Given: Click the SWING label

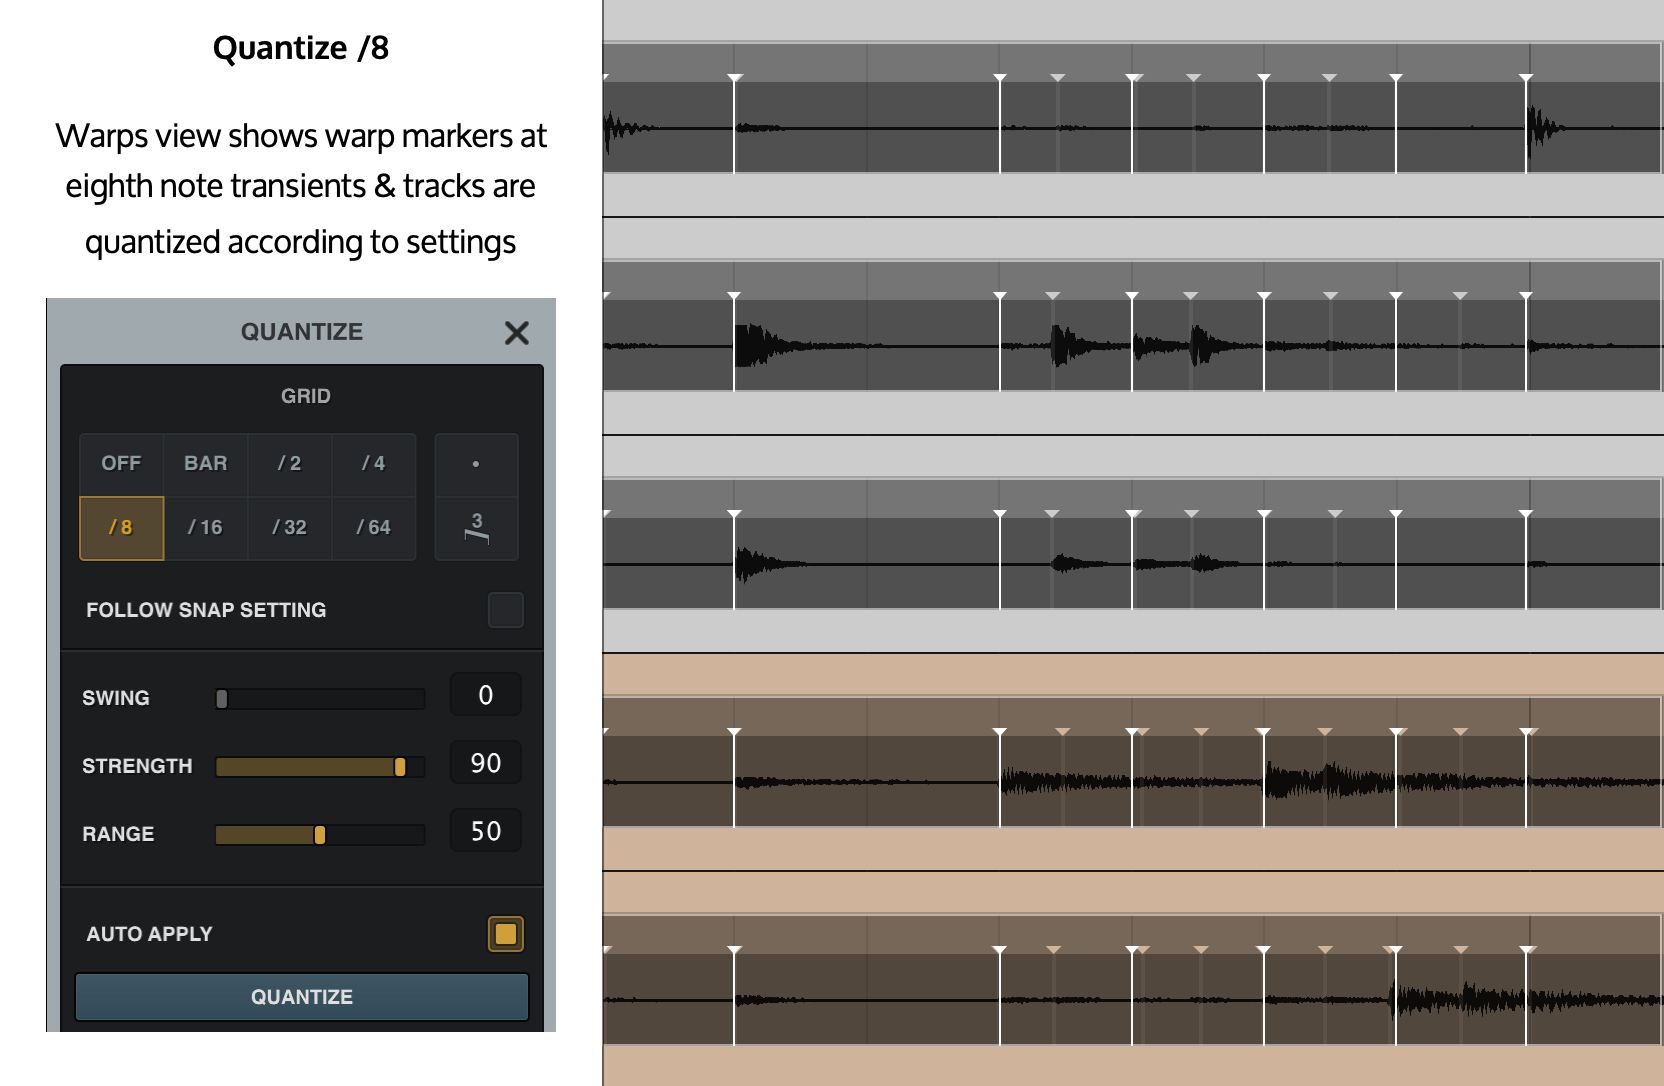Looking at the screenshot, I should [116, 698].
